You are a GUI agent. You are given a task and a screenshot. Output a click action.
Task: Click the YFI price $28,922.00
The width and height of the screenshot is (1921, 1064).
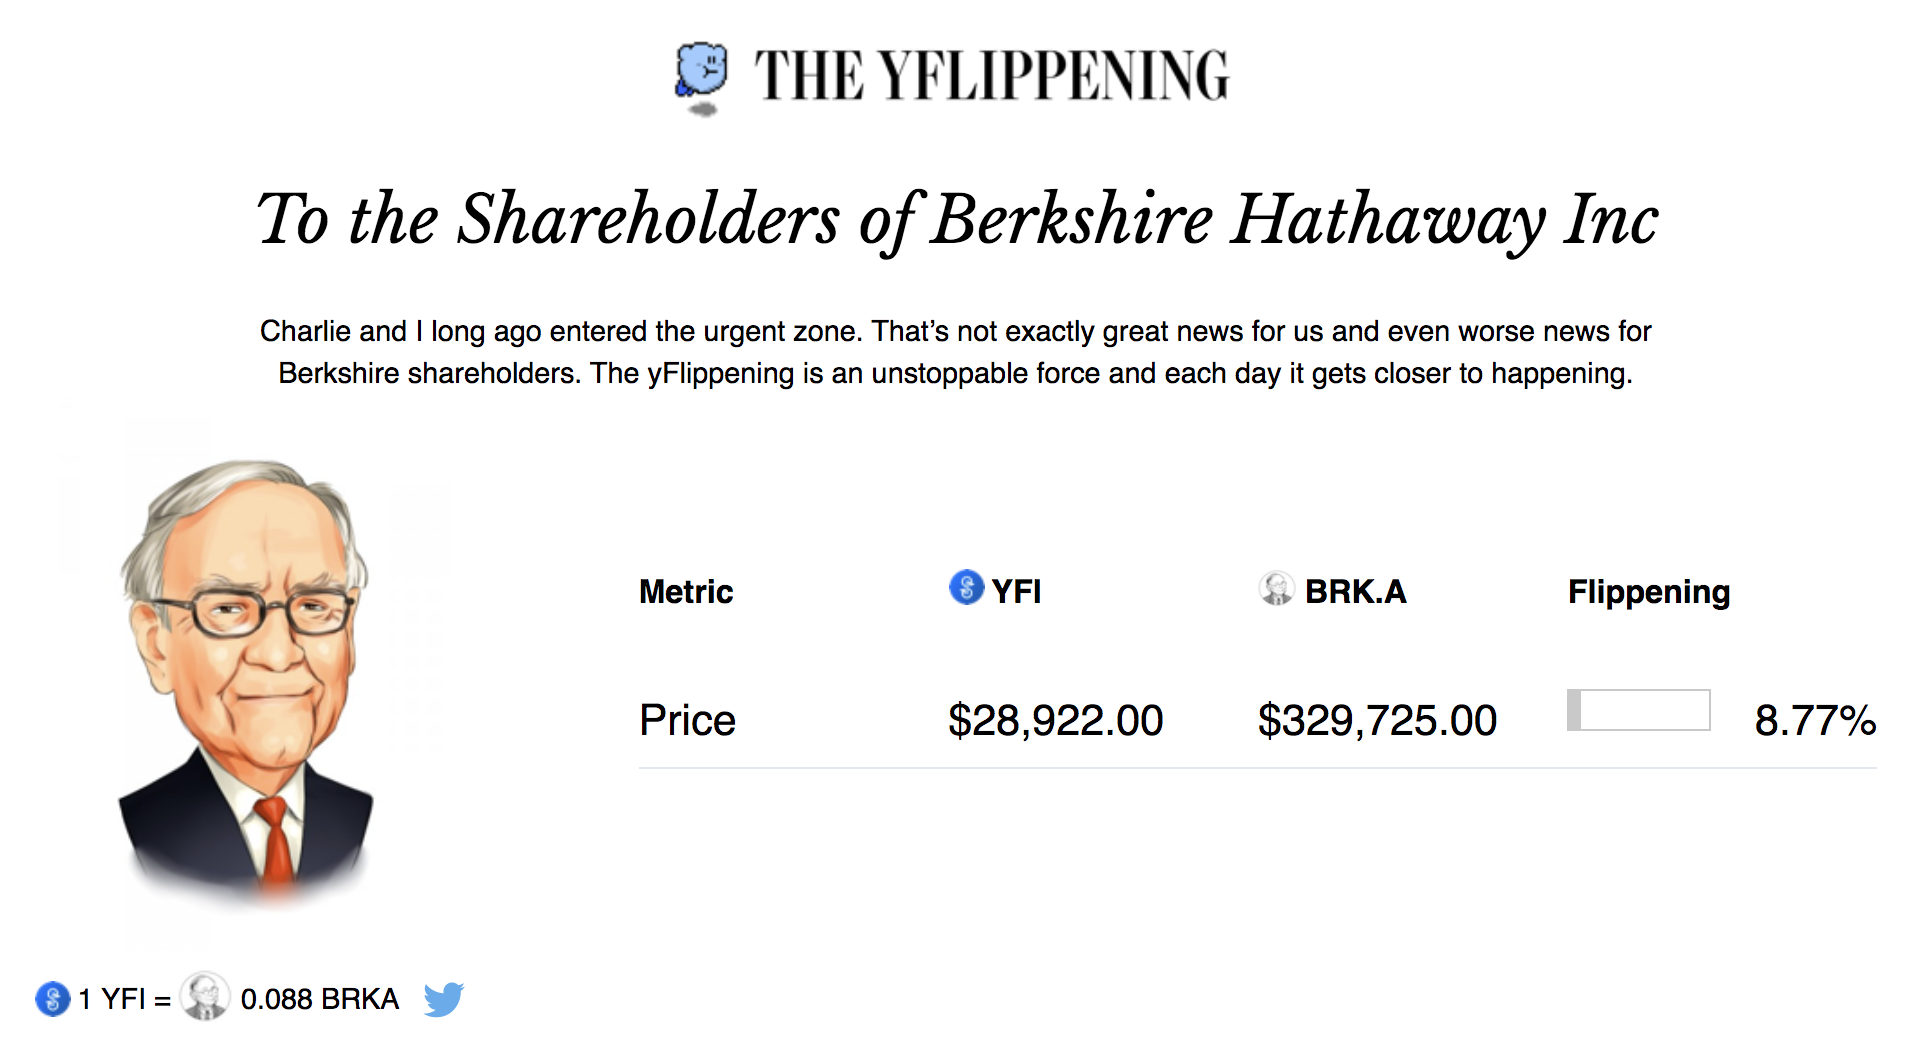click(1056, 721)
